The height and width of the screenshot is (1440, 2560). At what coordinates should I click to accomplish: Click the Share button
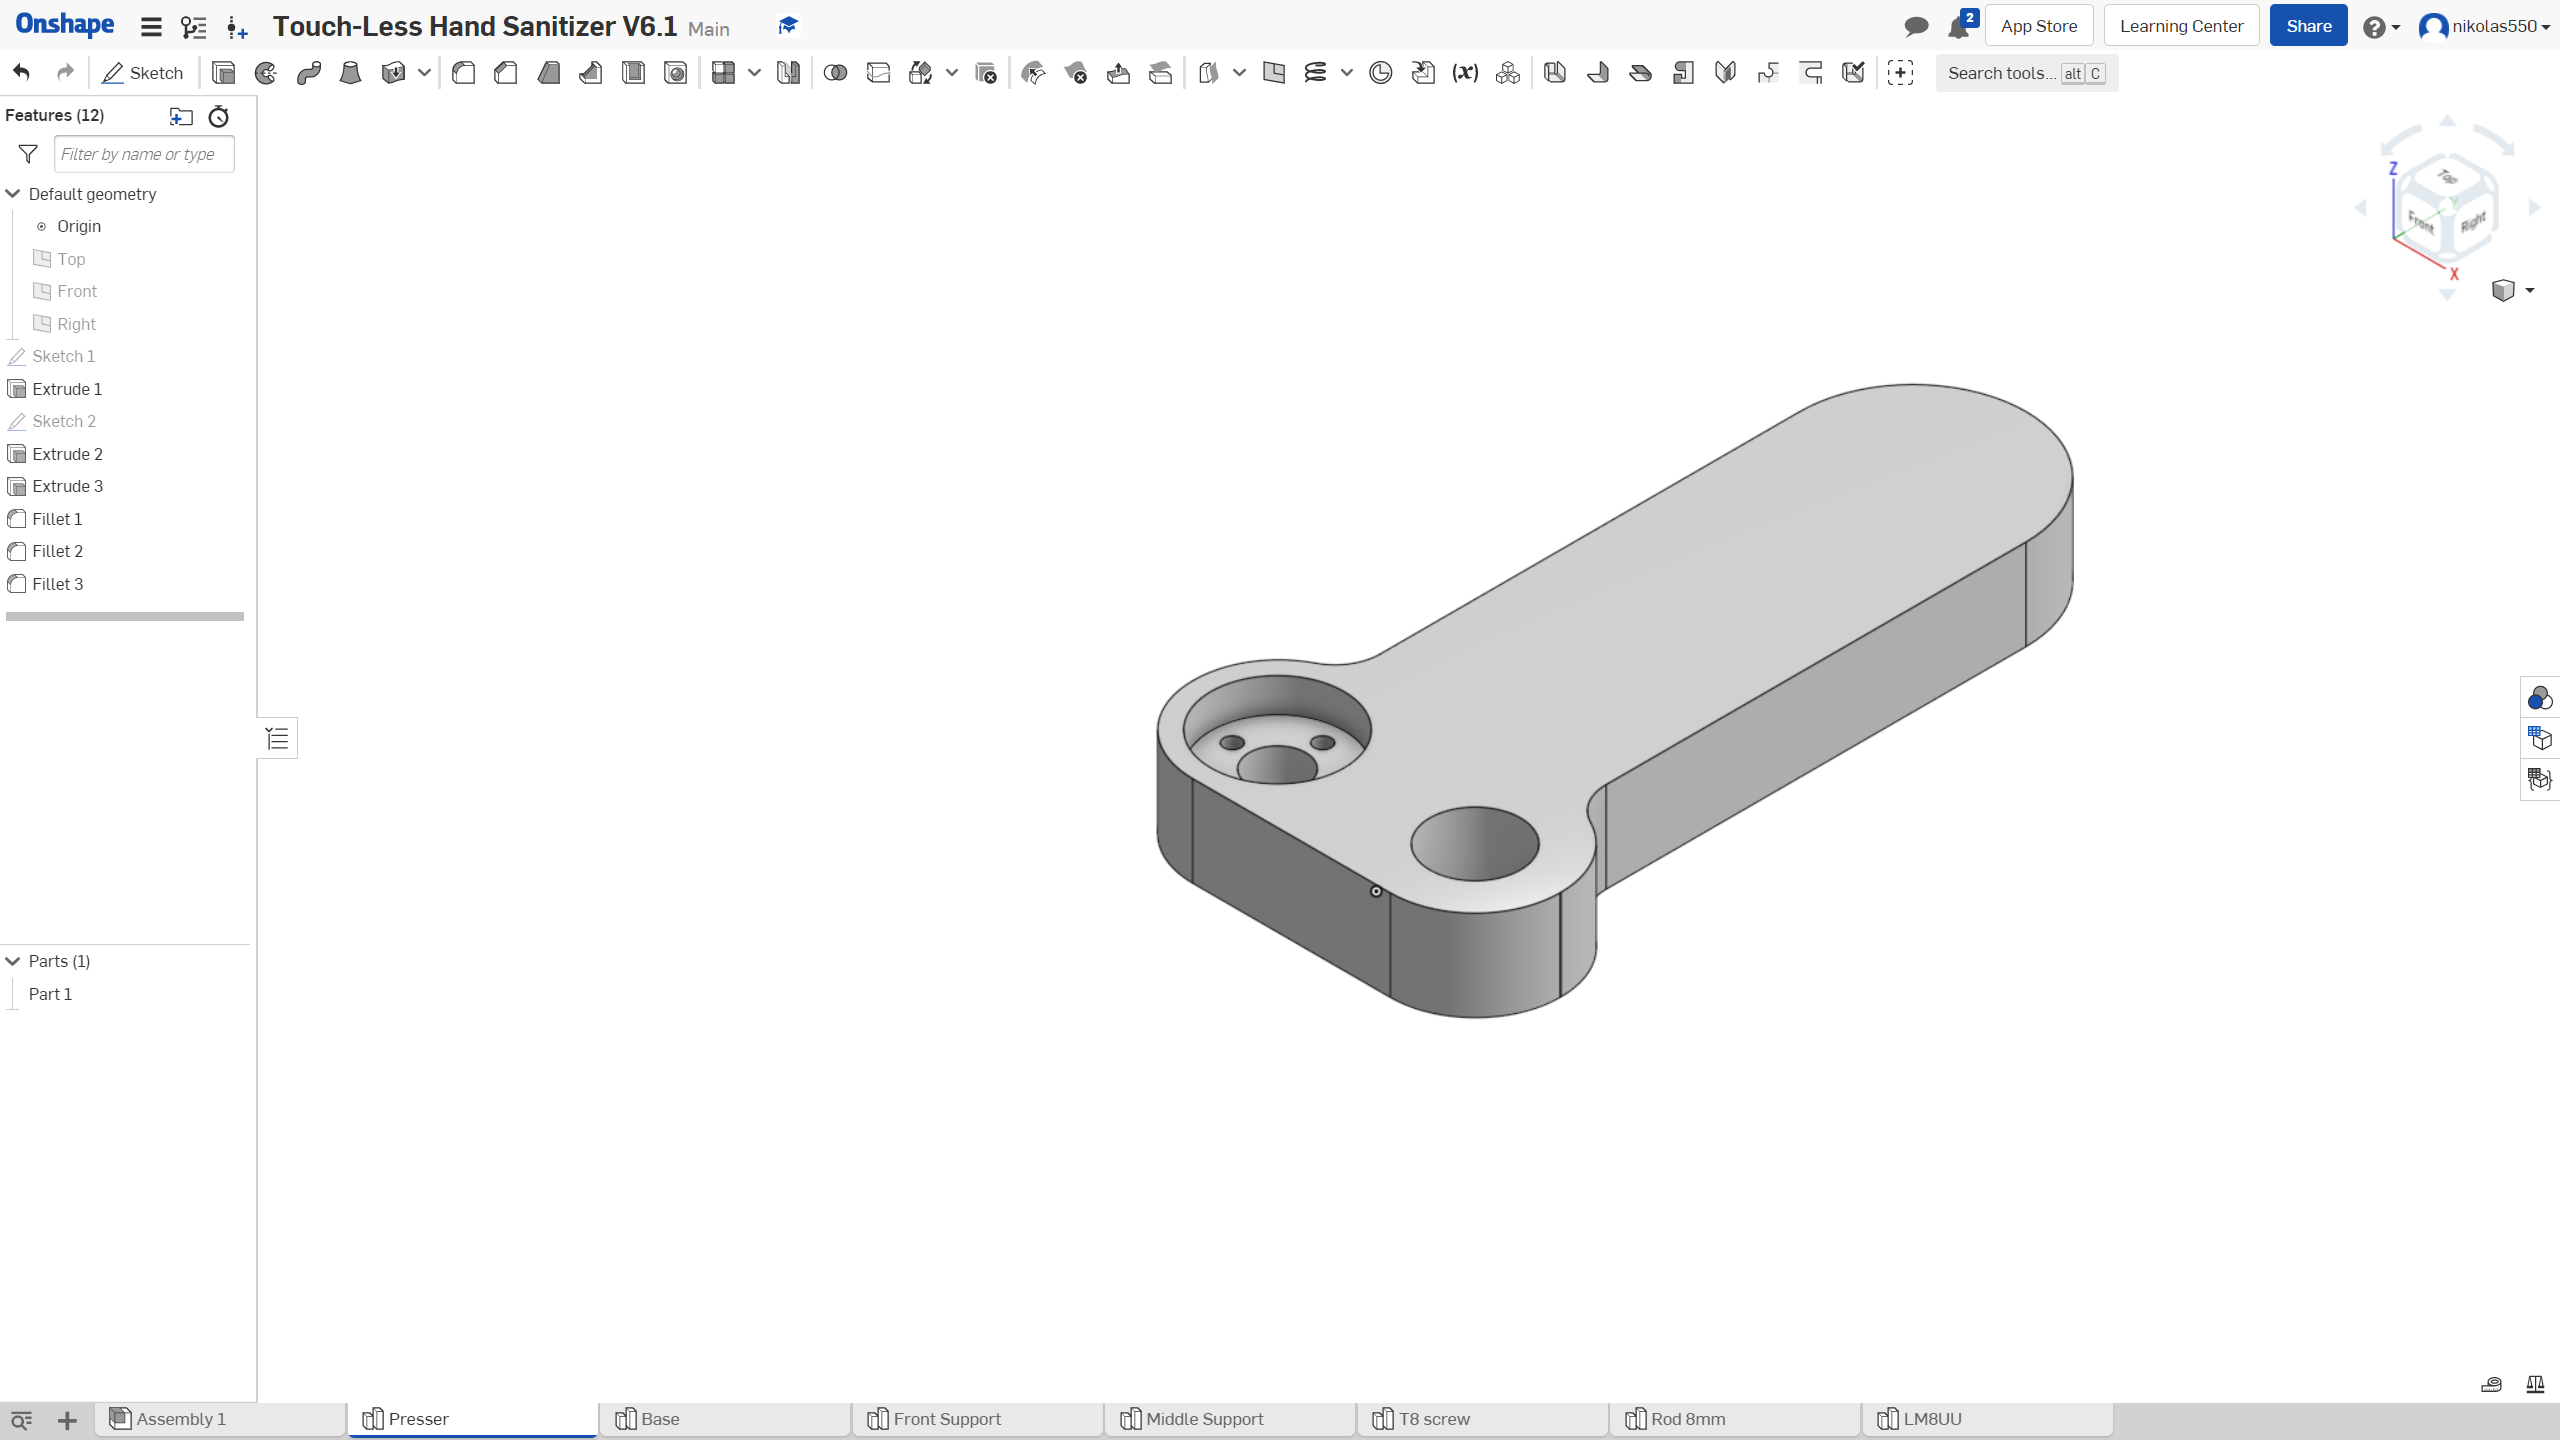click(2308, 25)
